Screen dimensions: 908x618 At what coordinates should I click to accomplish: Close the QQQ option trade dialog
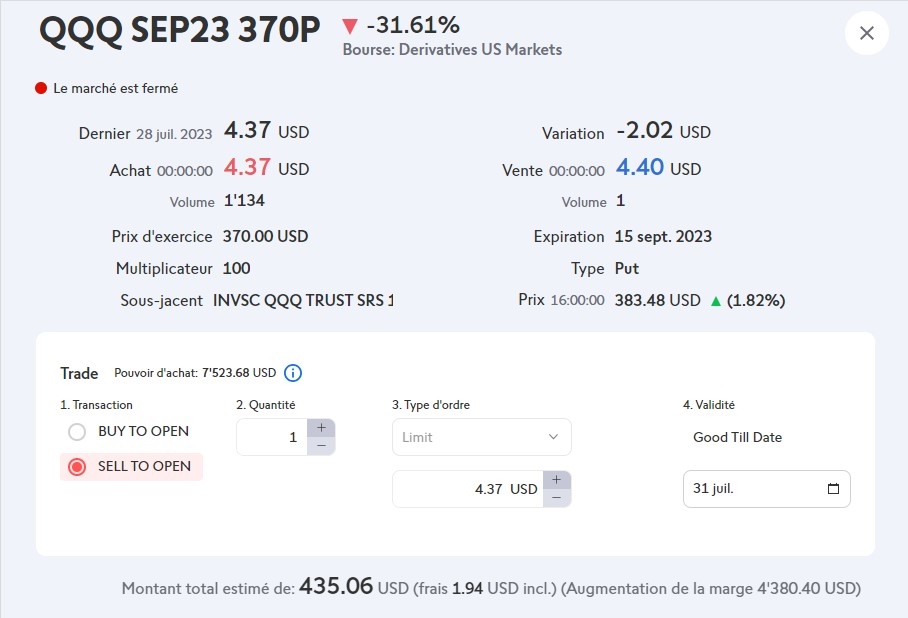tap(866, 33)
